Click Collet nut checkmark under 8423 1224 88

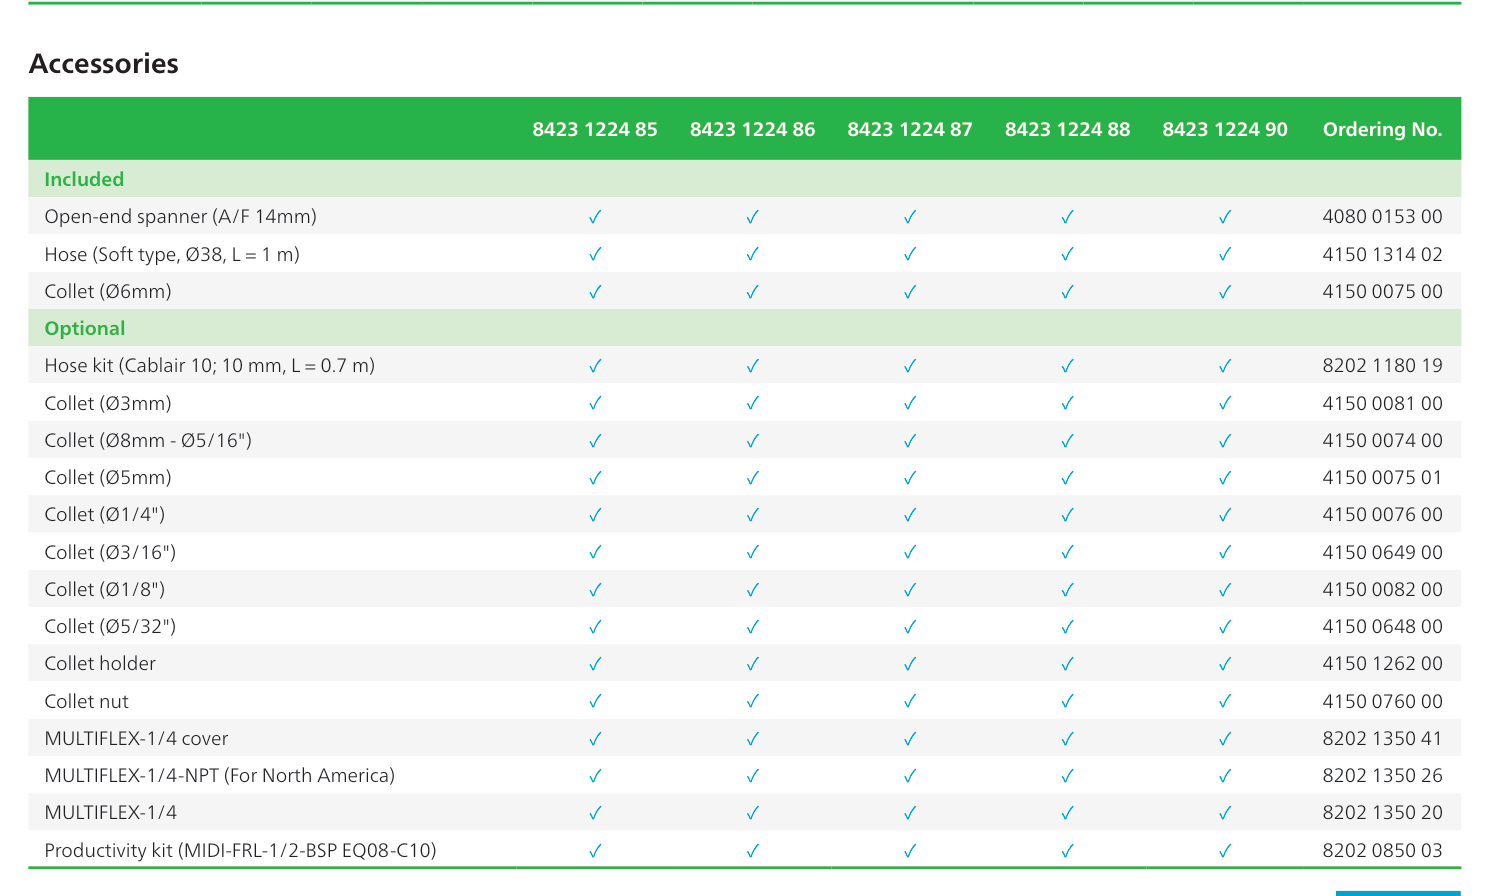click(1068, 702)
